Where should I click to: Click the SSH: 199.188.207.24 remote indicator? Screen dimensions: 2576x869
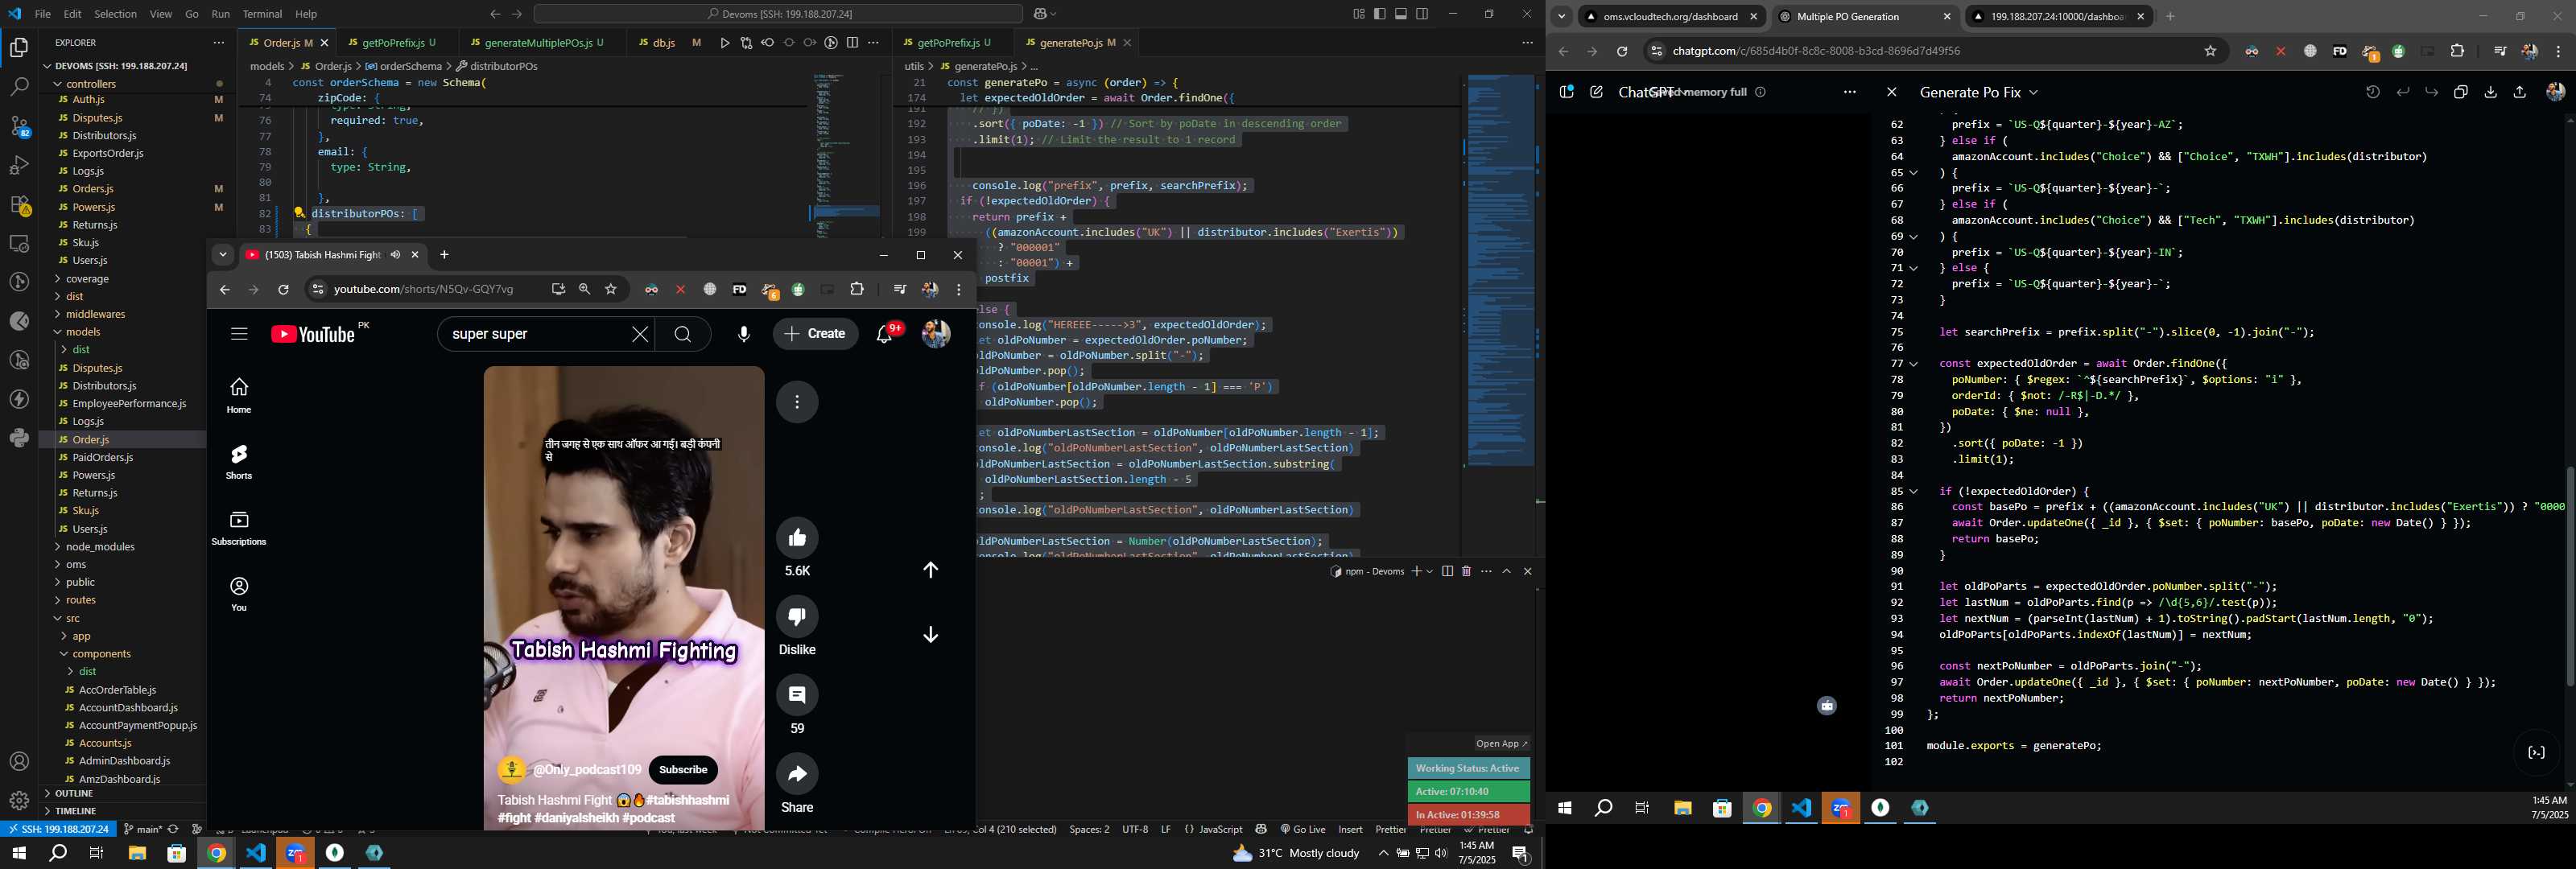(x=58, y=829)
